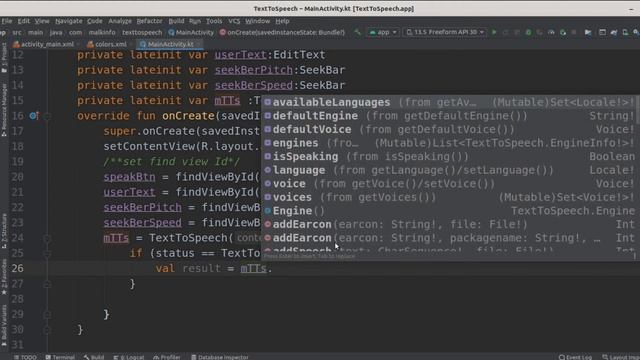
Task: Select the language completion suggestion
Action: tap(448, 170)
